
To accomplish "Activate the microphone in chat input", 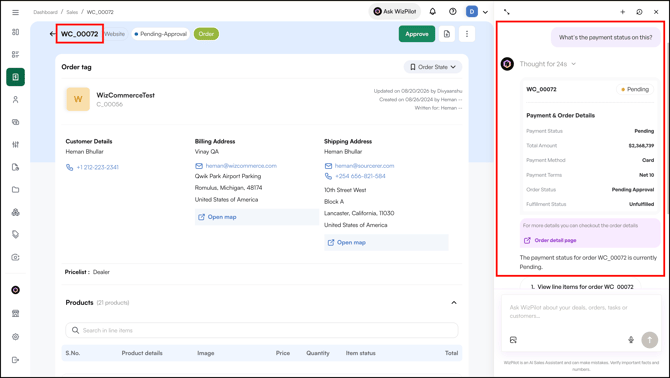I will coord(631,340).
